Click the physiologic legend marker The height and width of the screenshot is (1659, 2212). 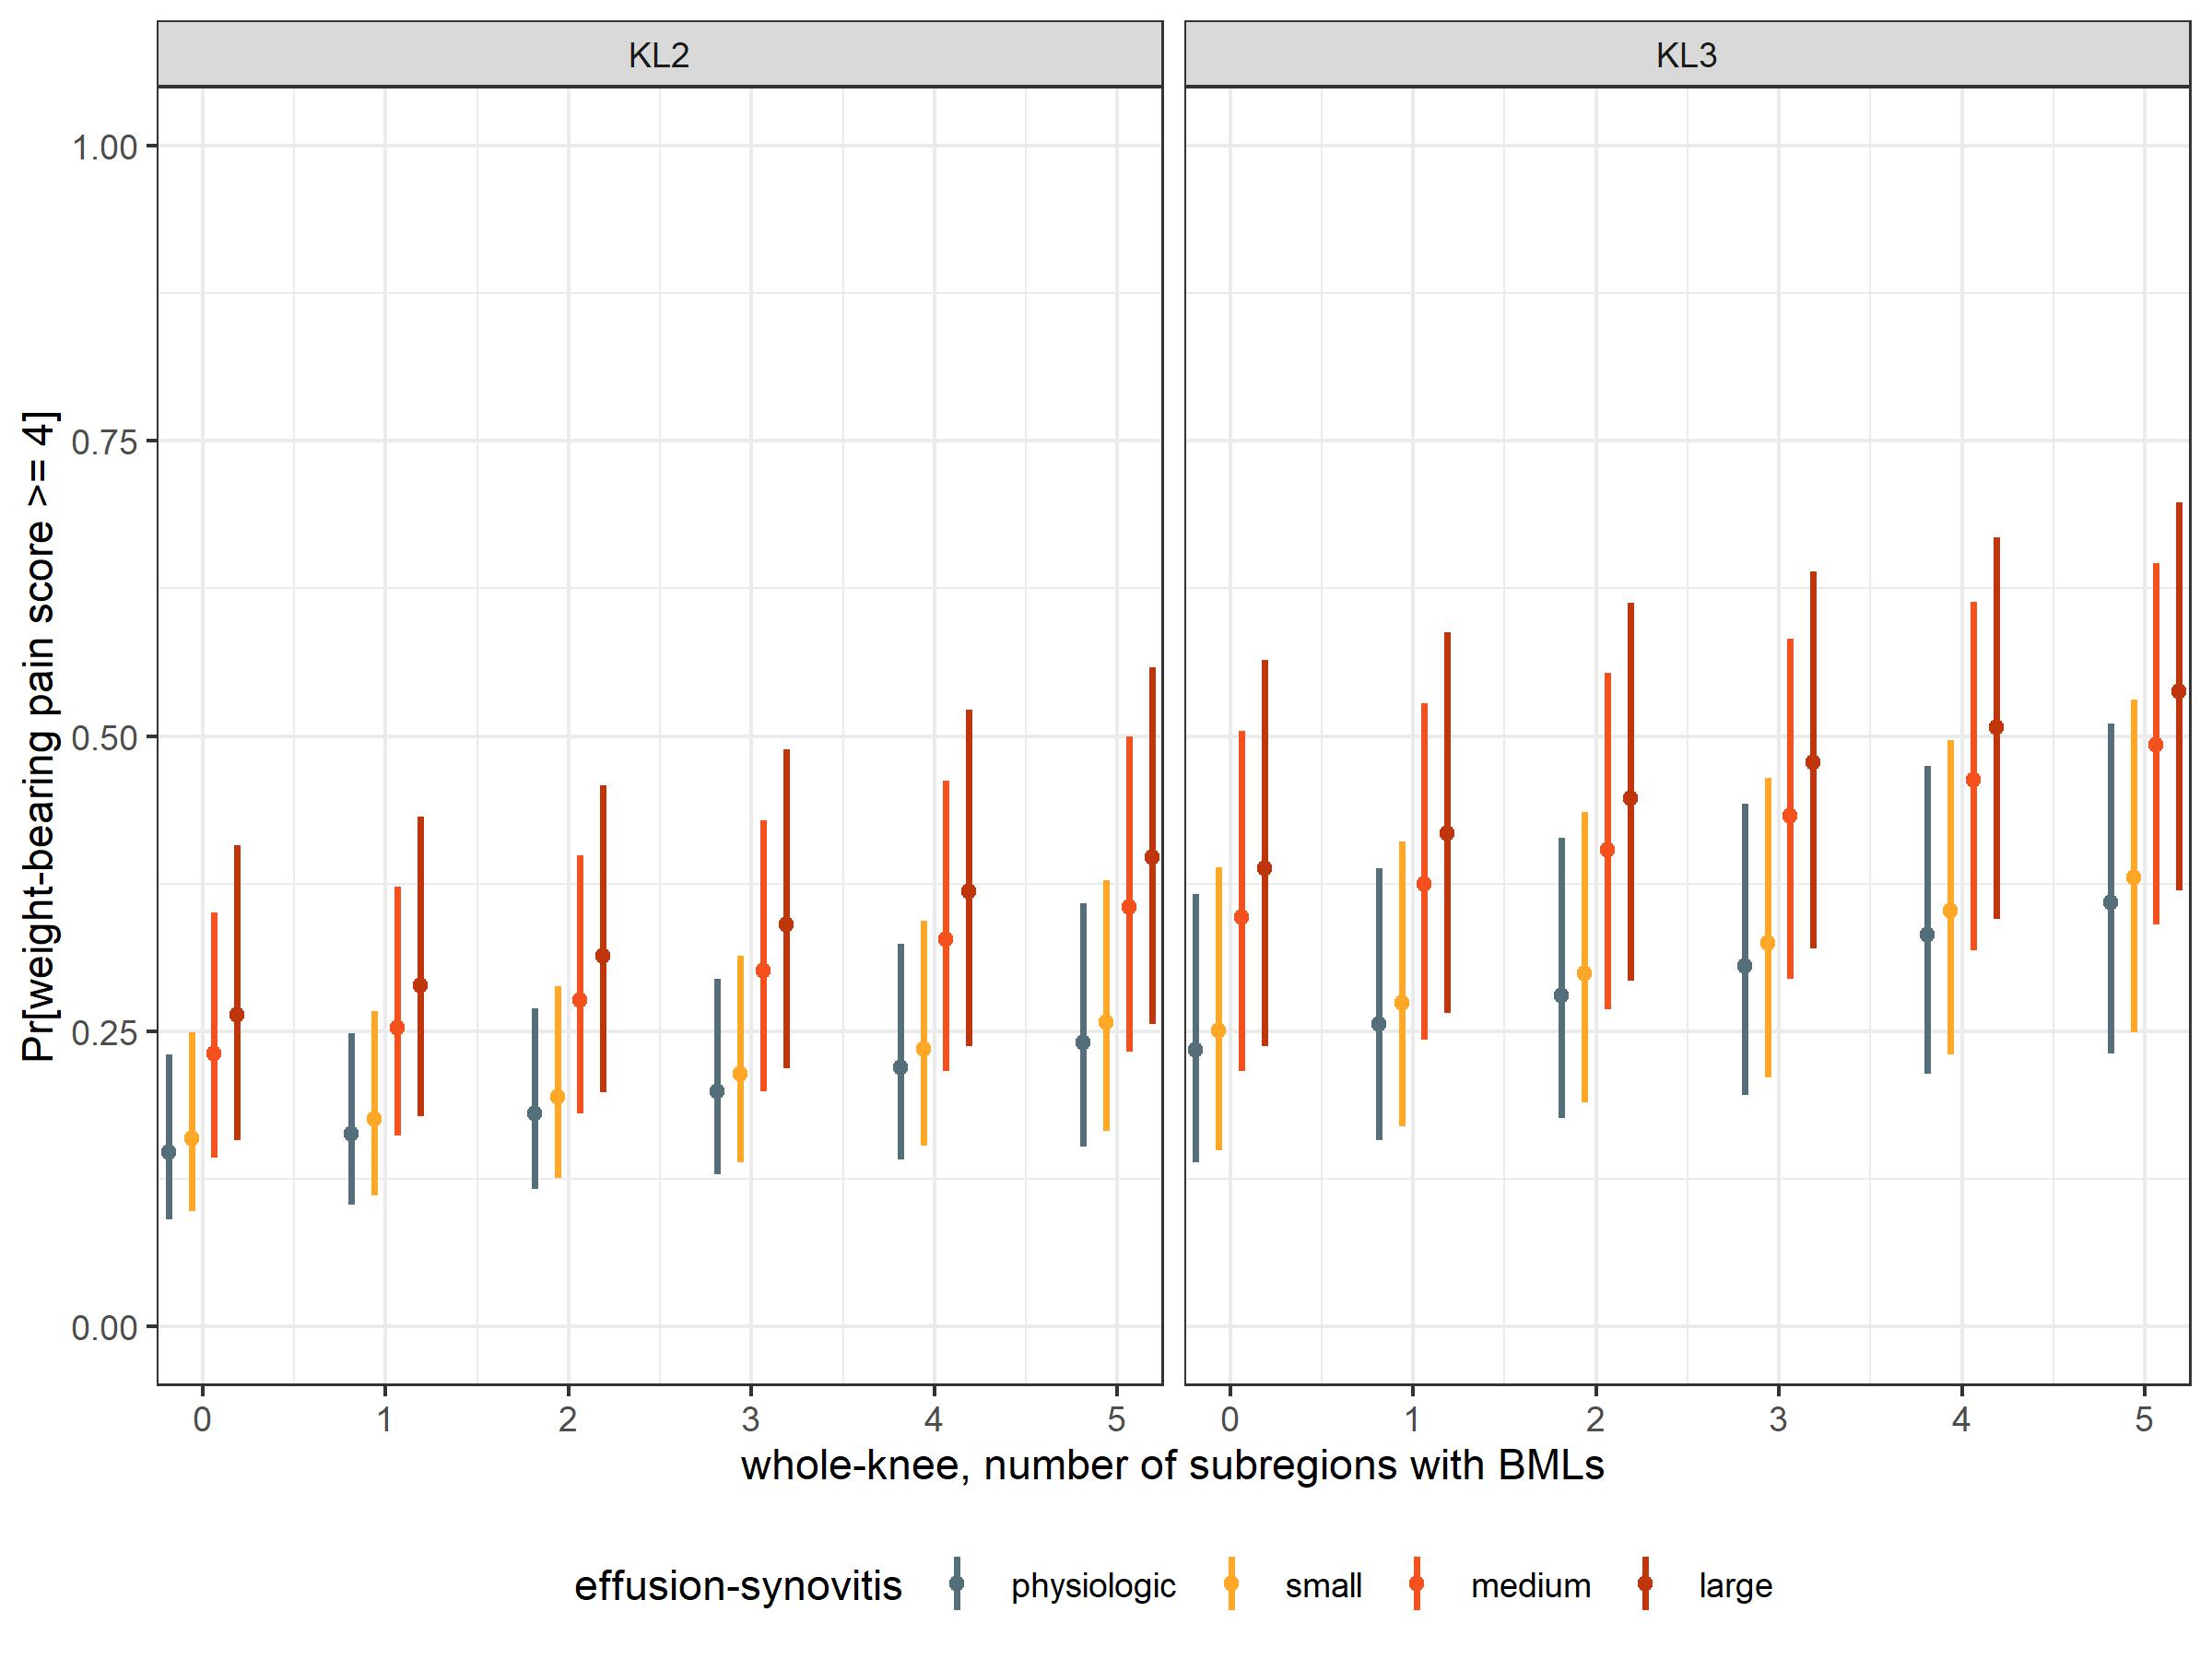[x=957, y=1583]
